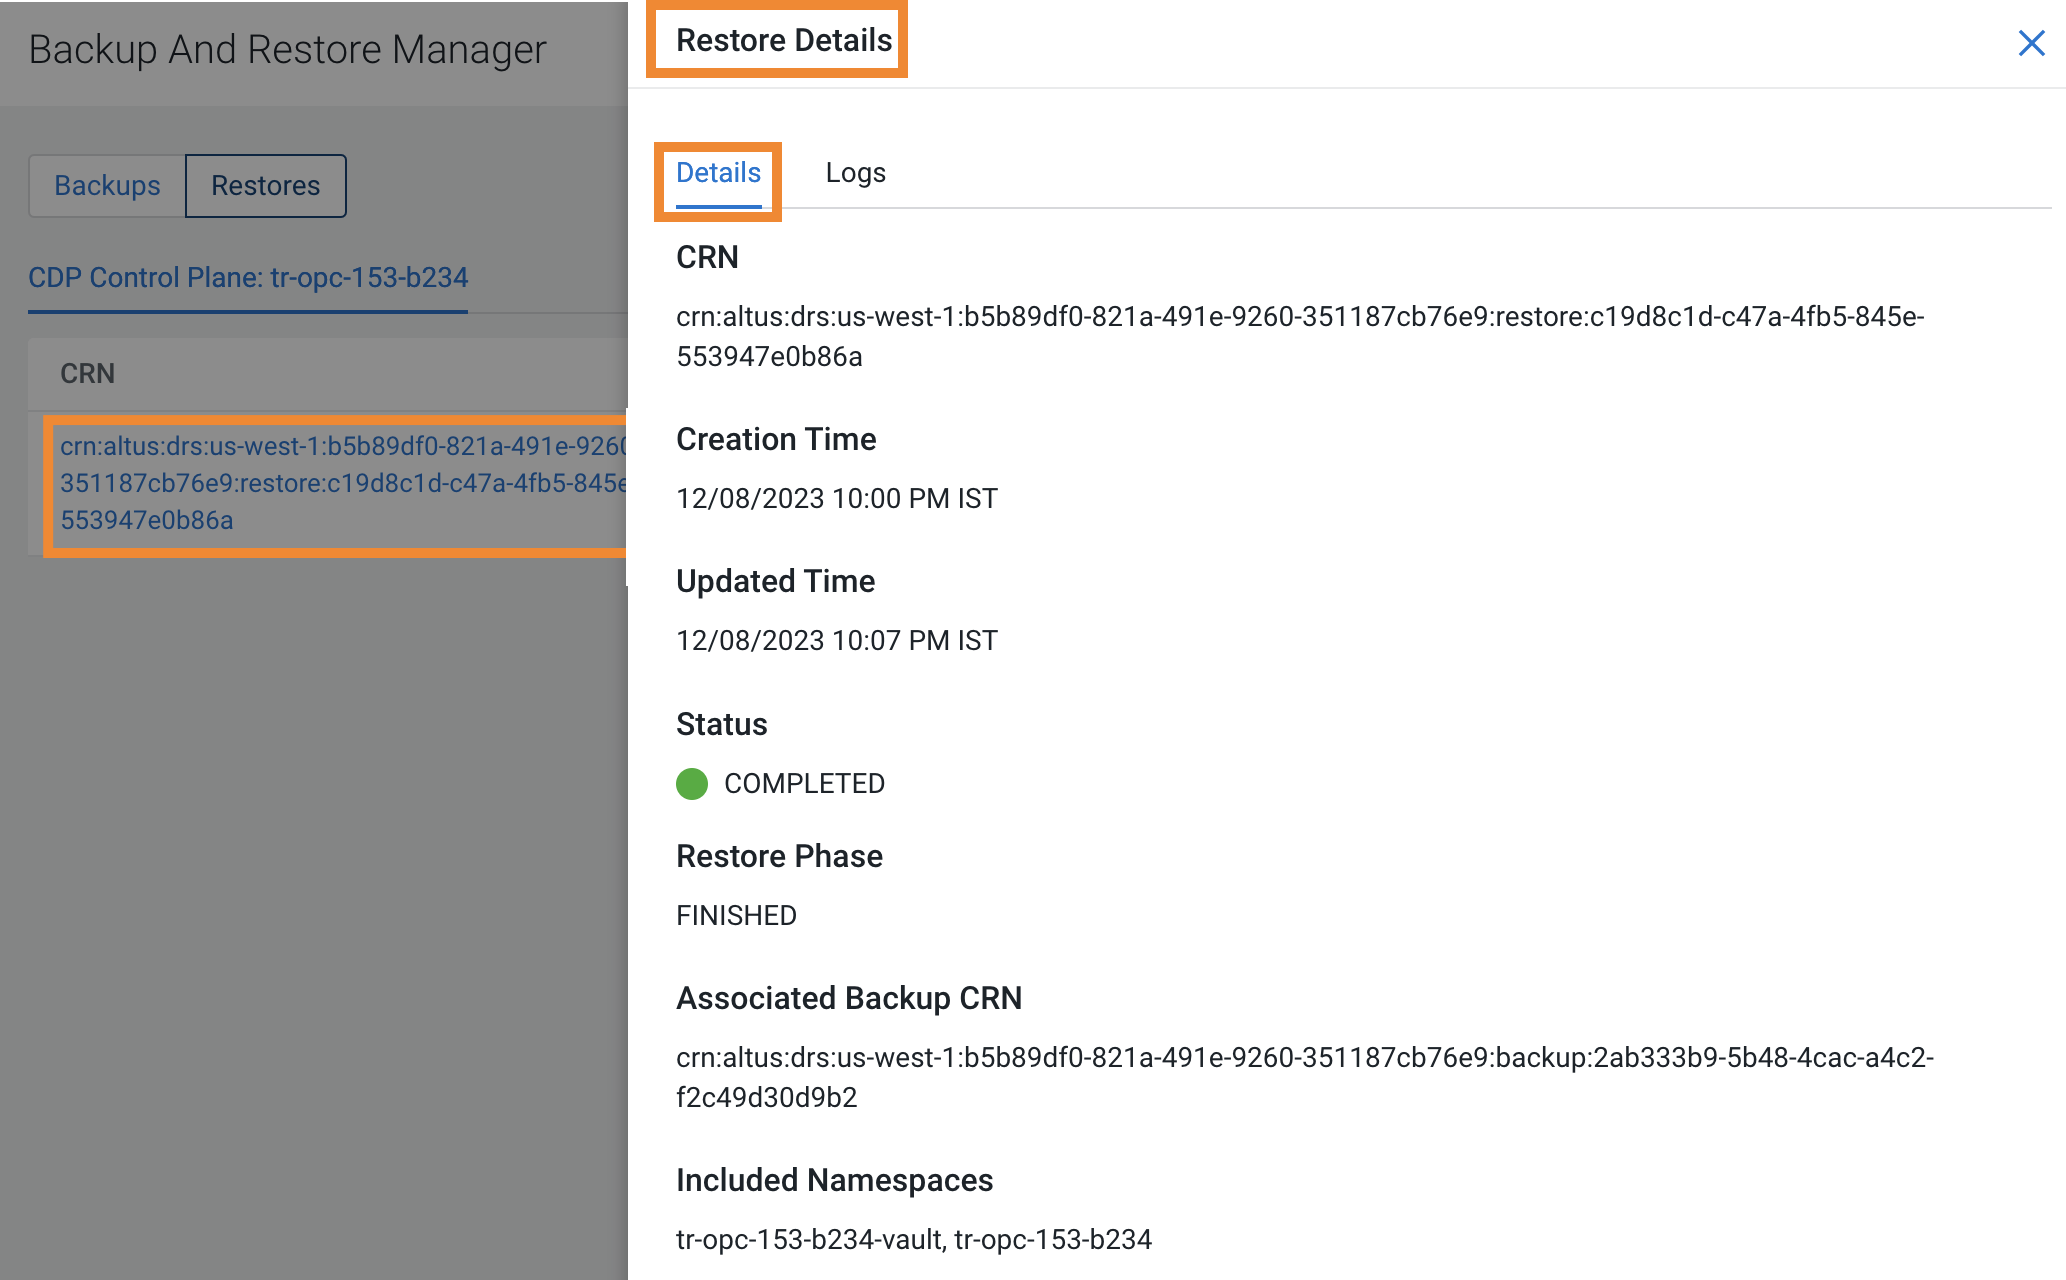2066x1280 pixels.
Task: Close the Restore Details panel
Action: coord(2030,44)
